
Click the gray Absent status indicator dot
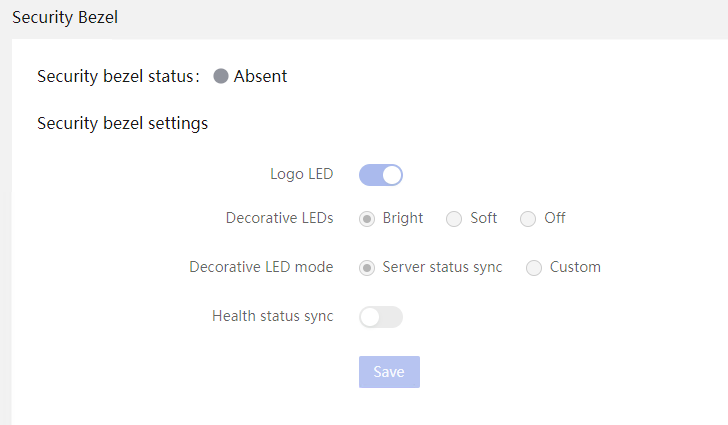(x=221, y=76)
